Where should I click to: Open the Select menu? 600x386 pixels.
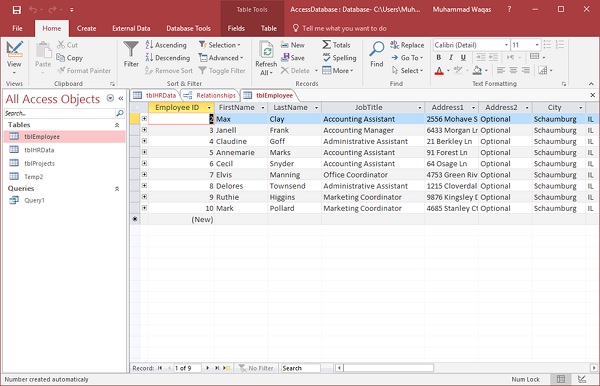(x=407, y=70)
